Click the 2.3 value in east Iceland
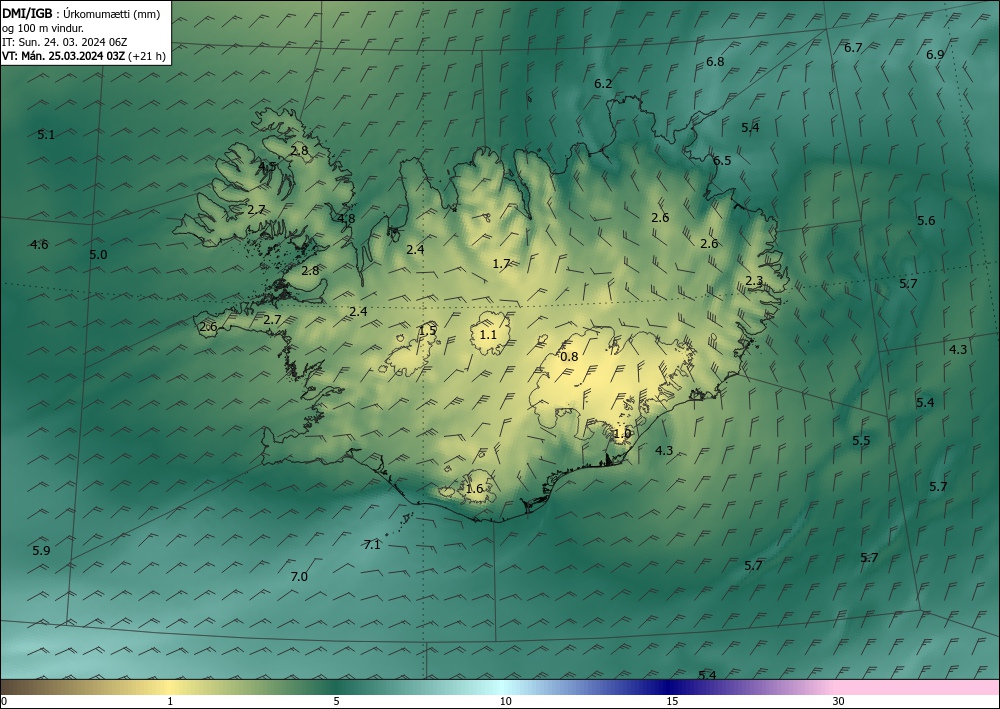Screen dimensions: 1000x709 point(754,281)
